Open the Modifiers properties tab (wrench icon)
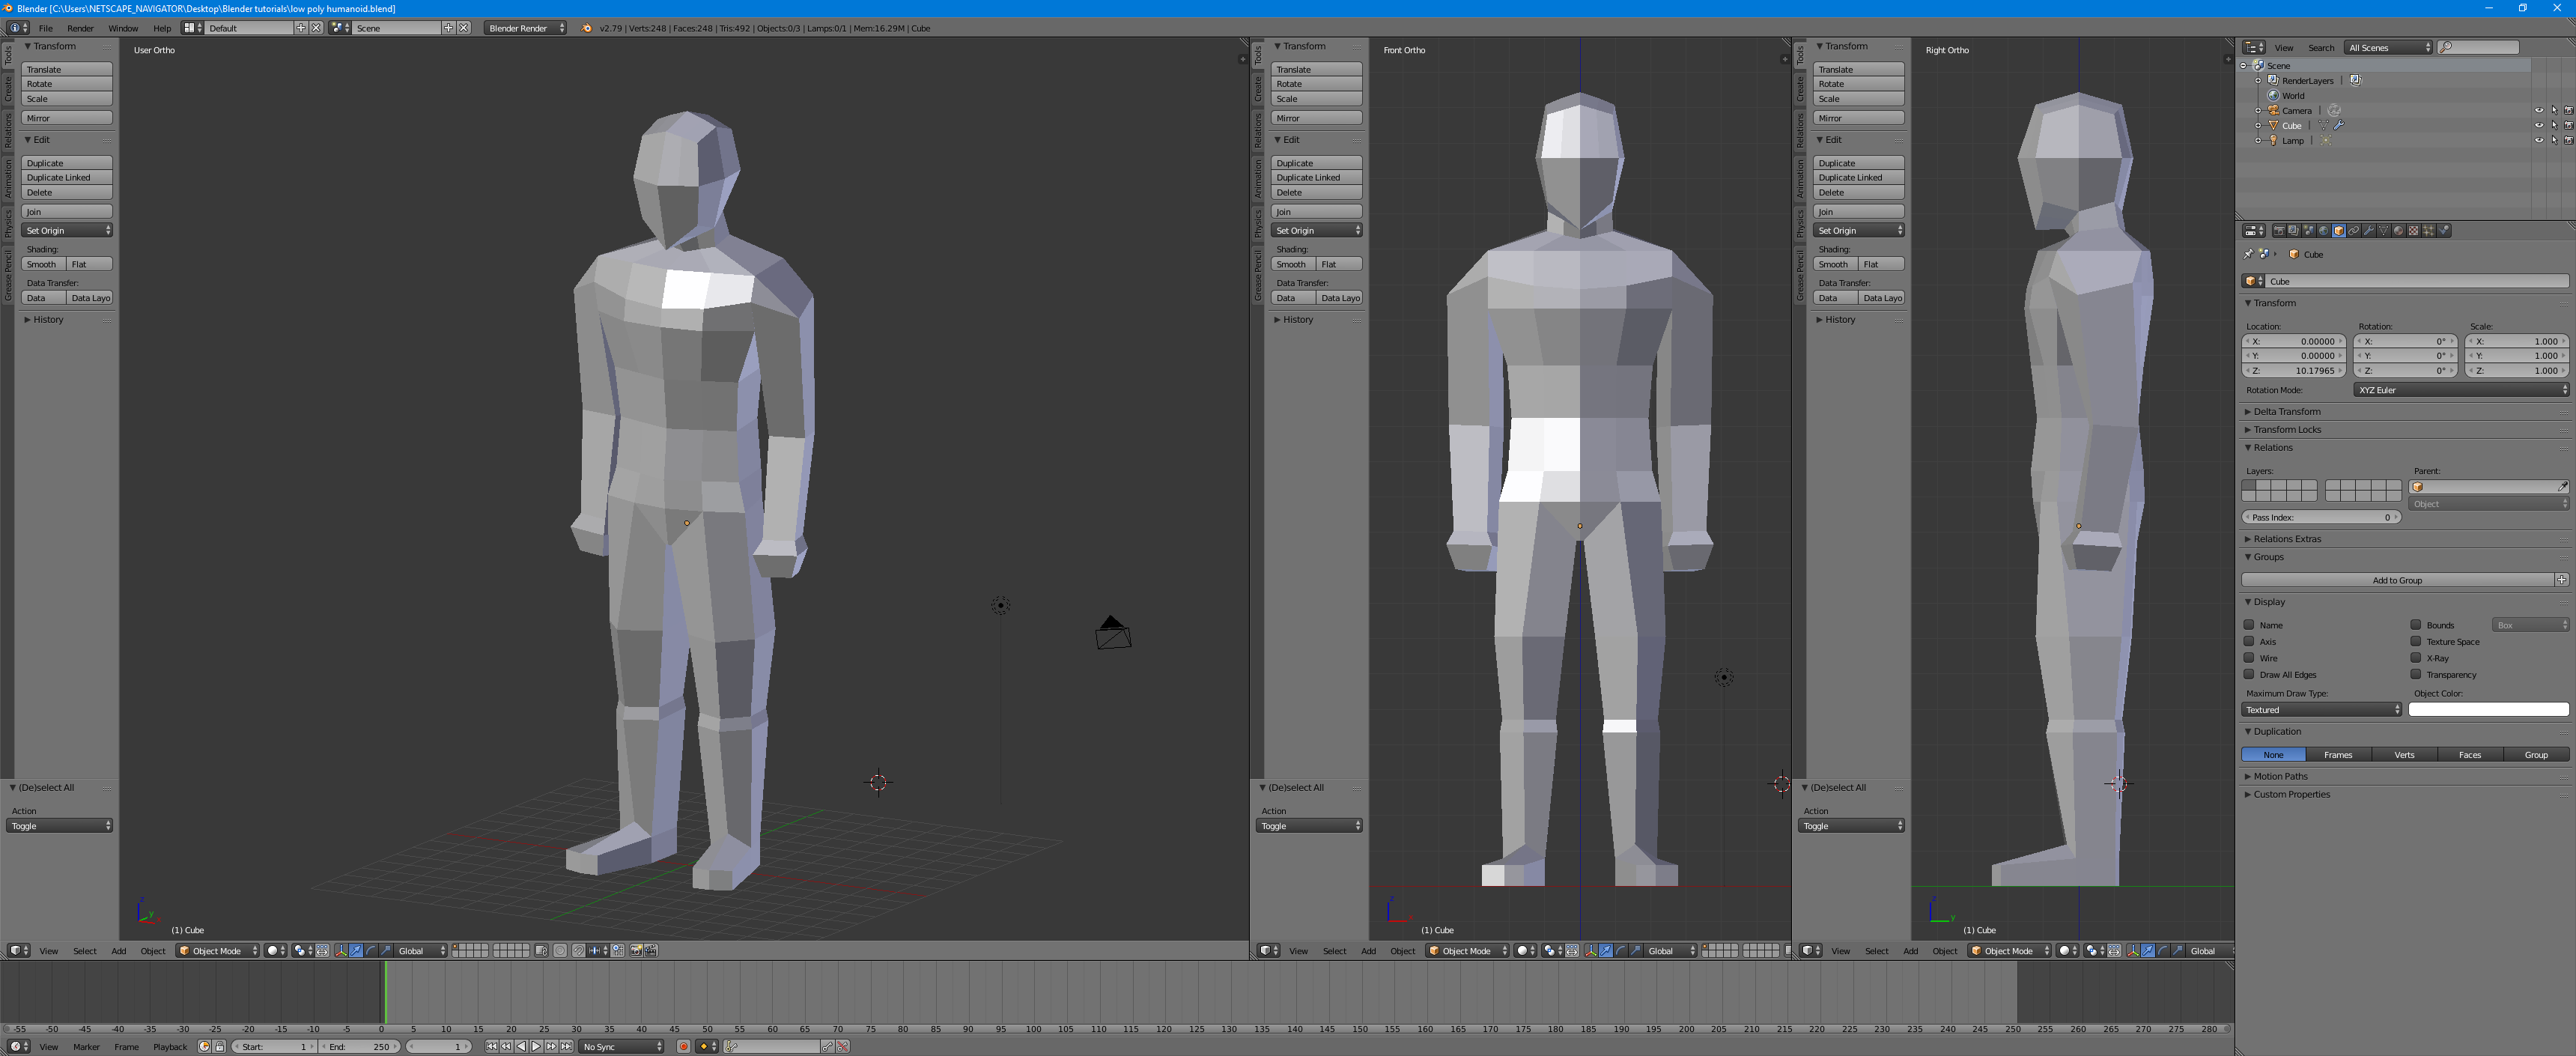 pyautogui.click(x=2369, y=231)
